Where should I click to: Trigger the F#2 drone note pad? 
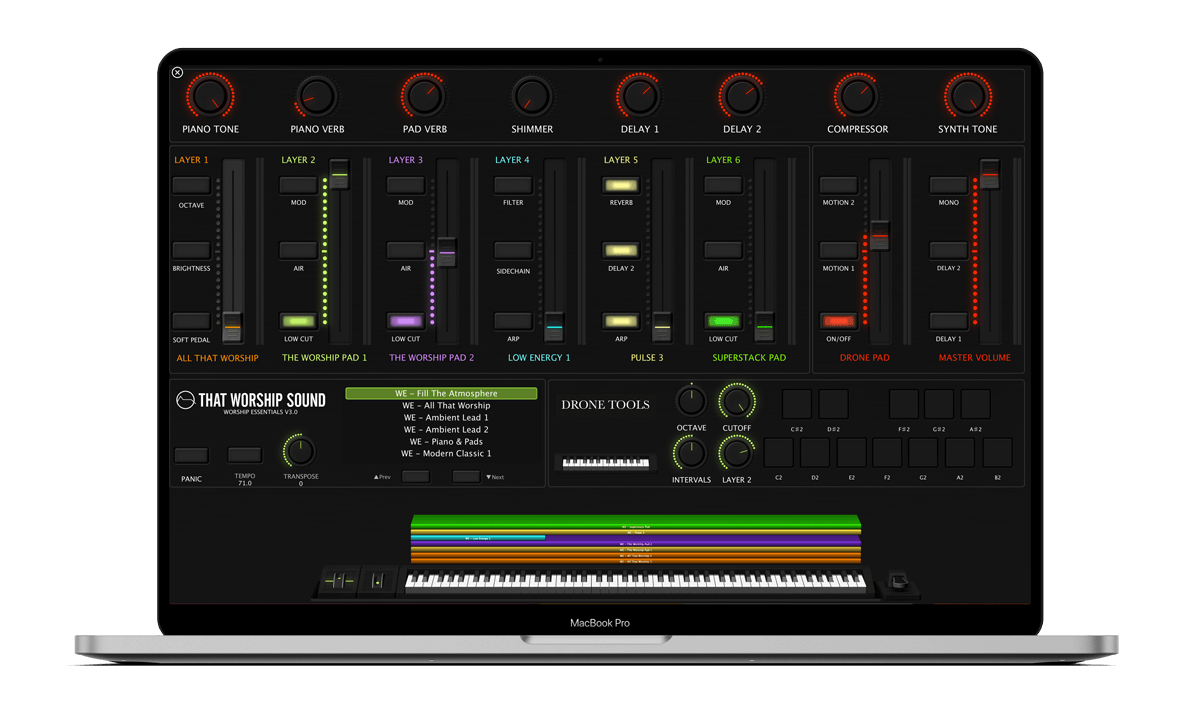(903, 405)
